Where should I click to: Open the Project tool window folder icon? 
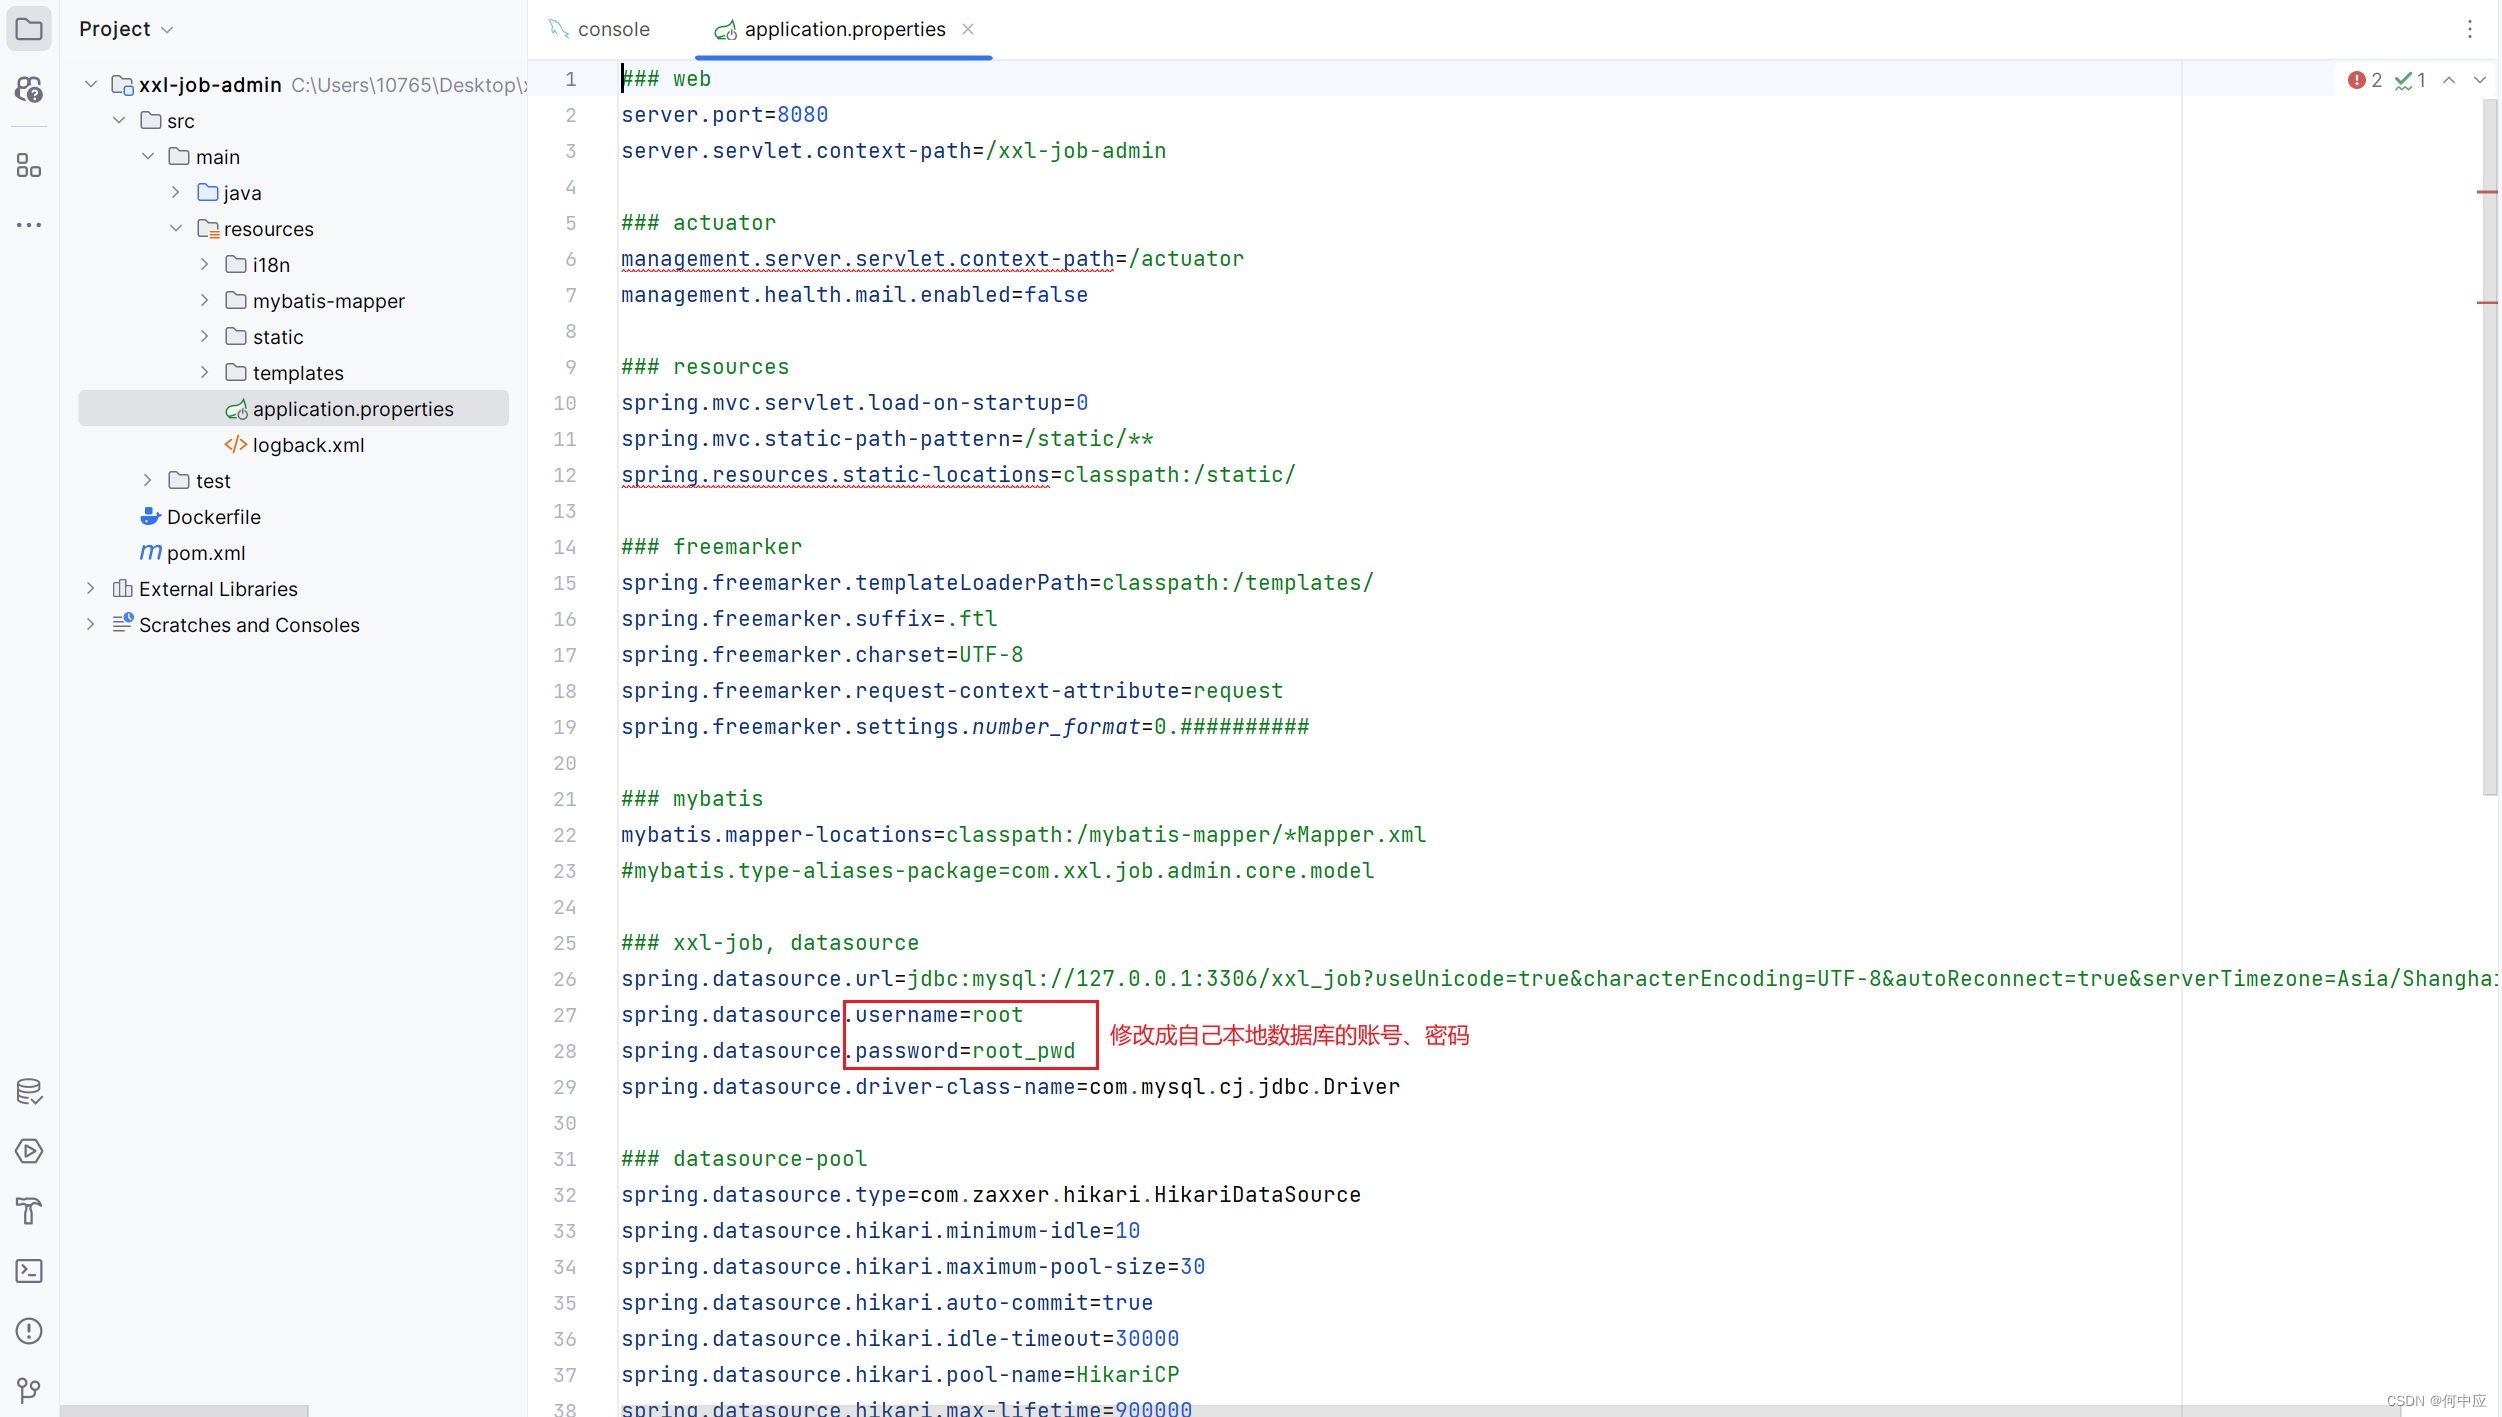point(29,29)
